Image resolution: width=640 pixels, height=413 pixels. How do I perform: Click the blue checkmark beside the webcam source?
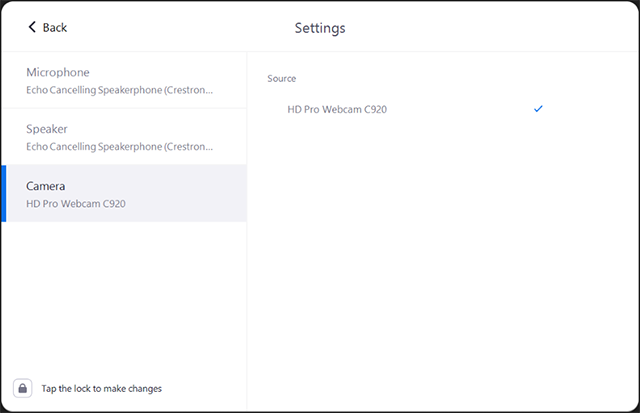pos(538,108)
